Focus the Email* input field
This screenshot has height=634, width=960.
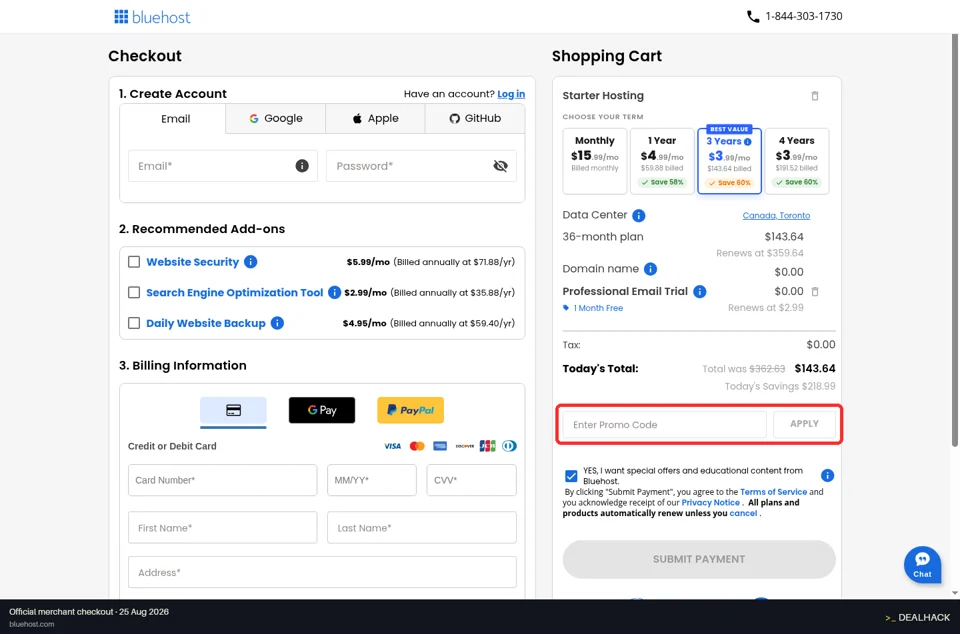click(223, 166)
